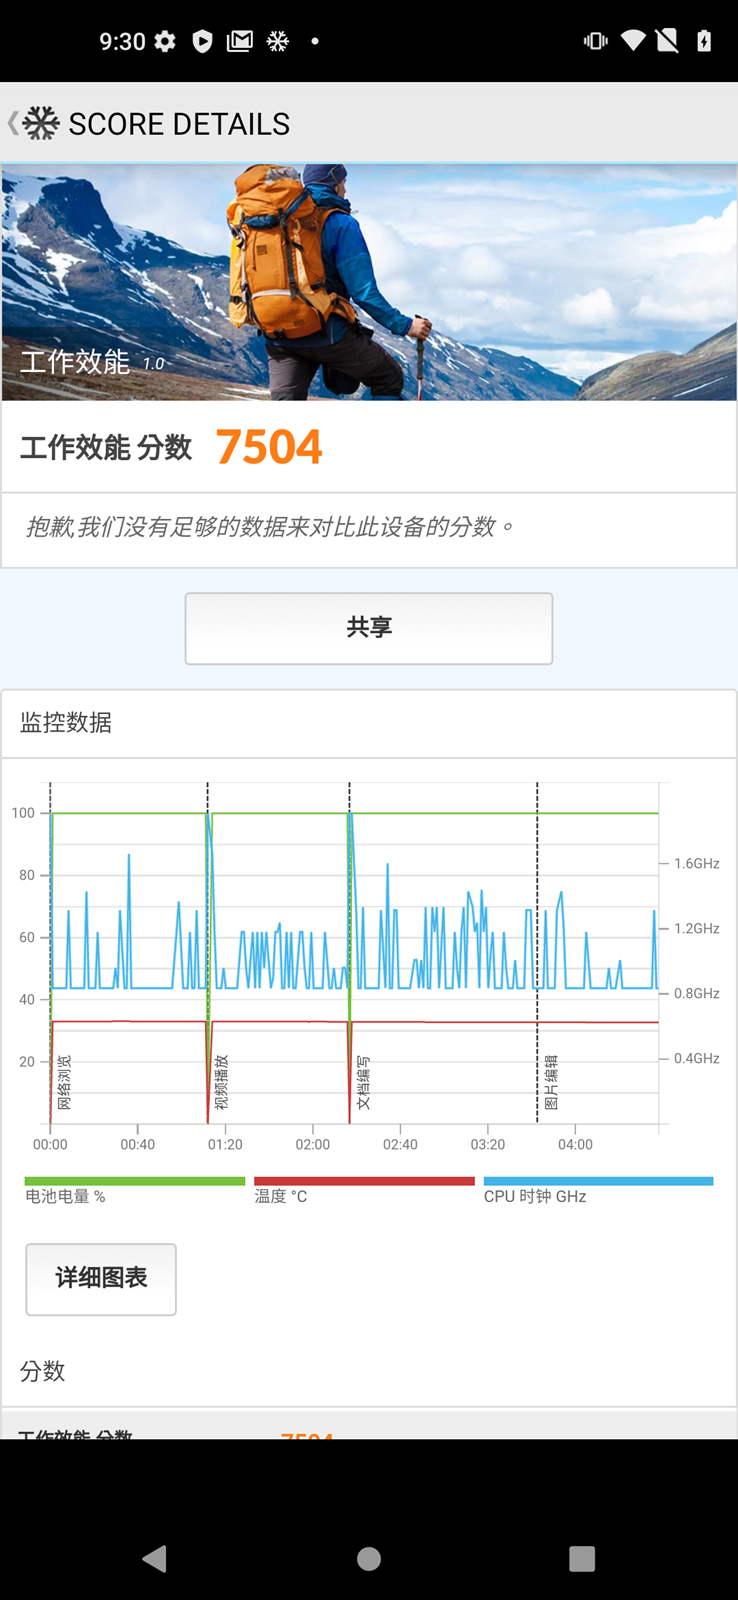The image size is (738, 1600).
Task: Tap the back chevron beside SCORE DETAILS
Action: click(12, 123)
